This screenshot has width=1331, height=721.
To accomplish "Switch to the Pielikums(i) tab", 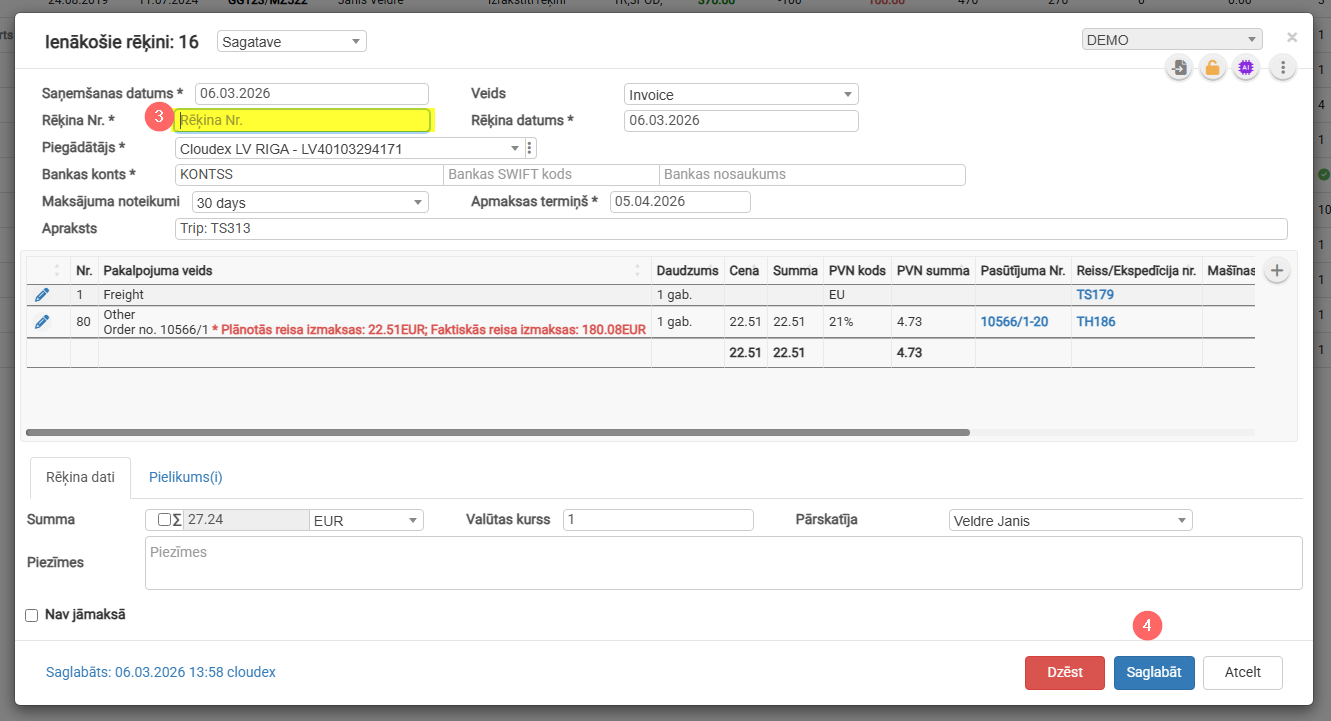I will (x=186, y=477).
